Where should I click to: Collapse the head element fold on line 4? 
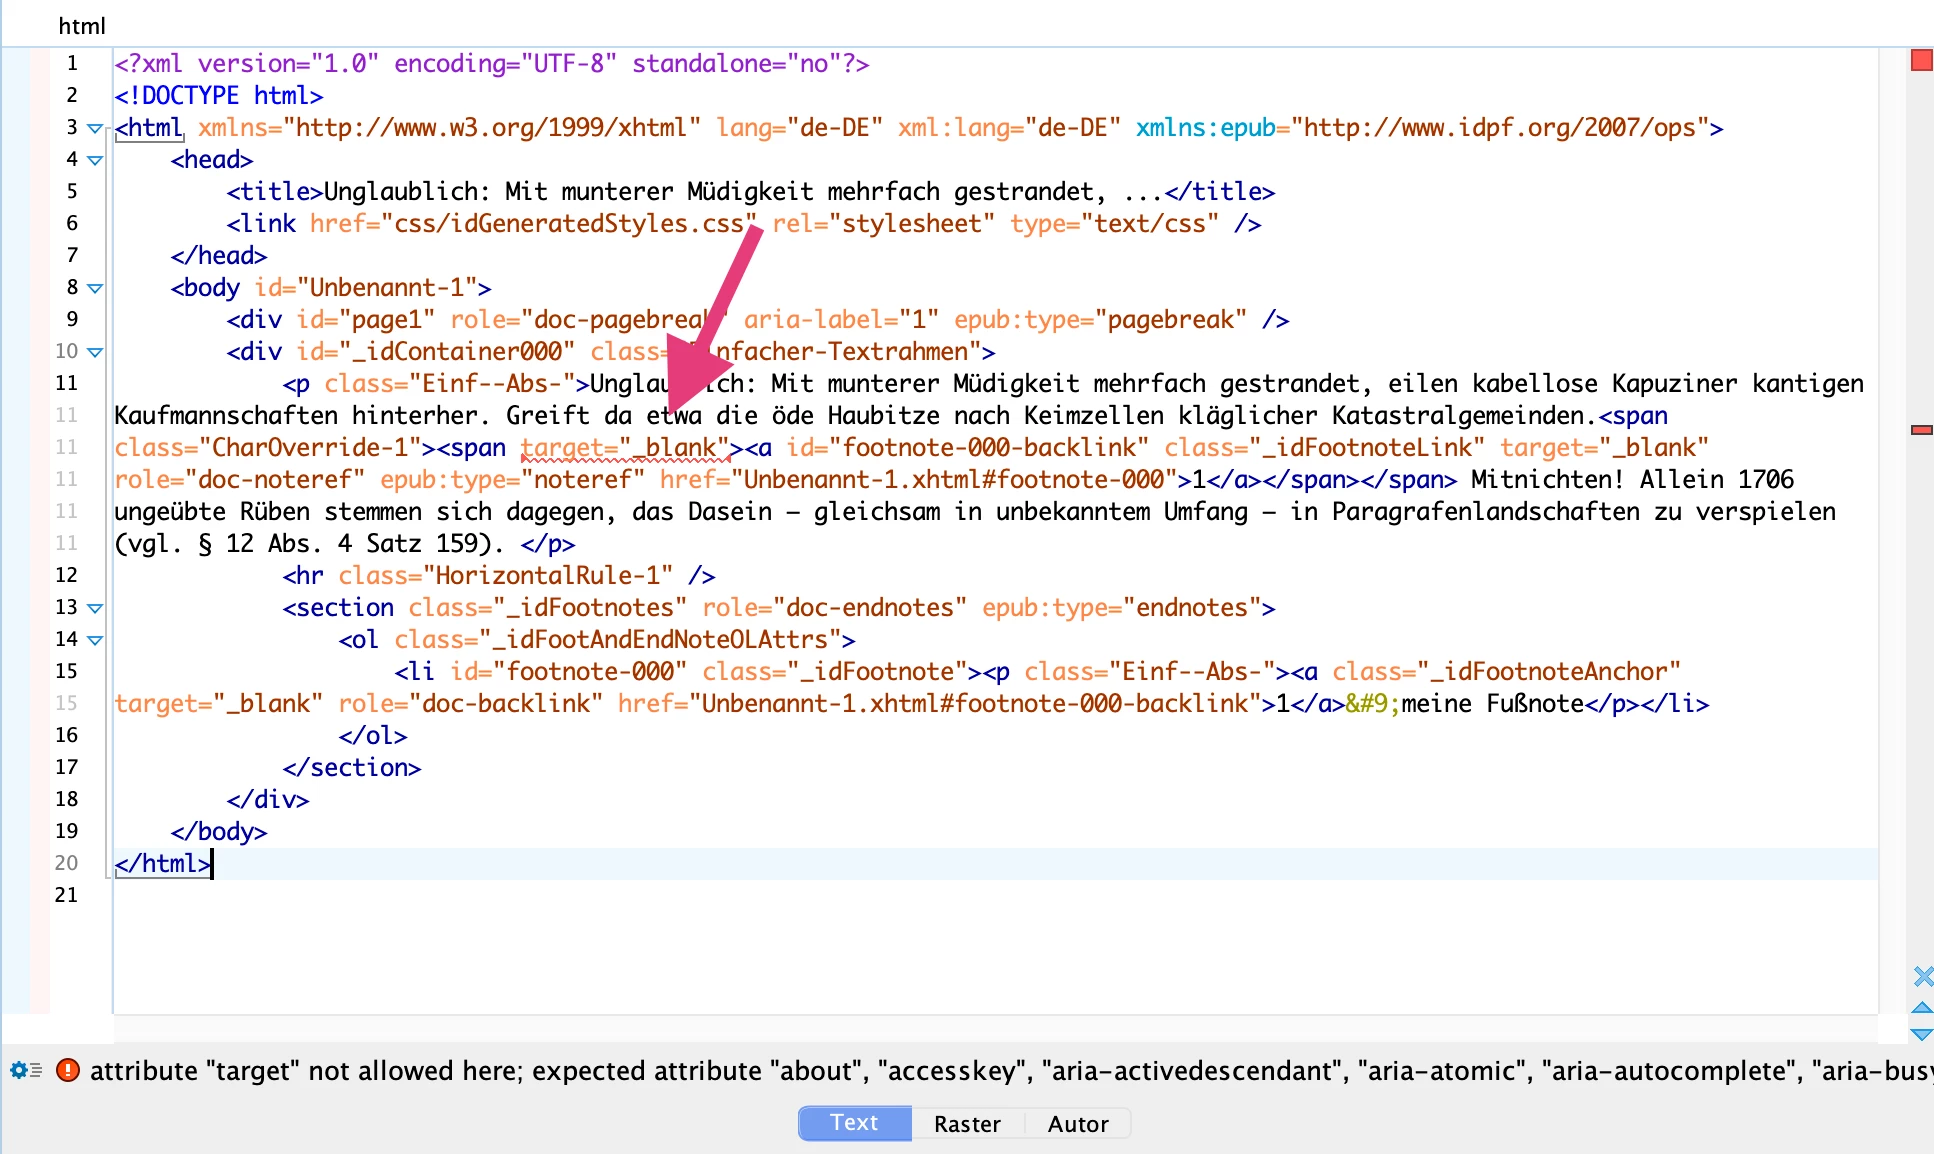(x=95, y=161)
